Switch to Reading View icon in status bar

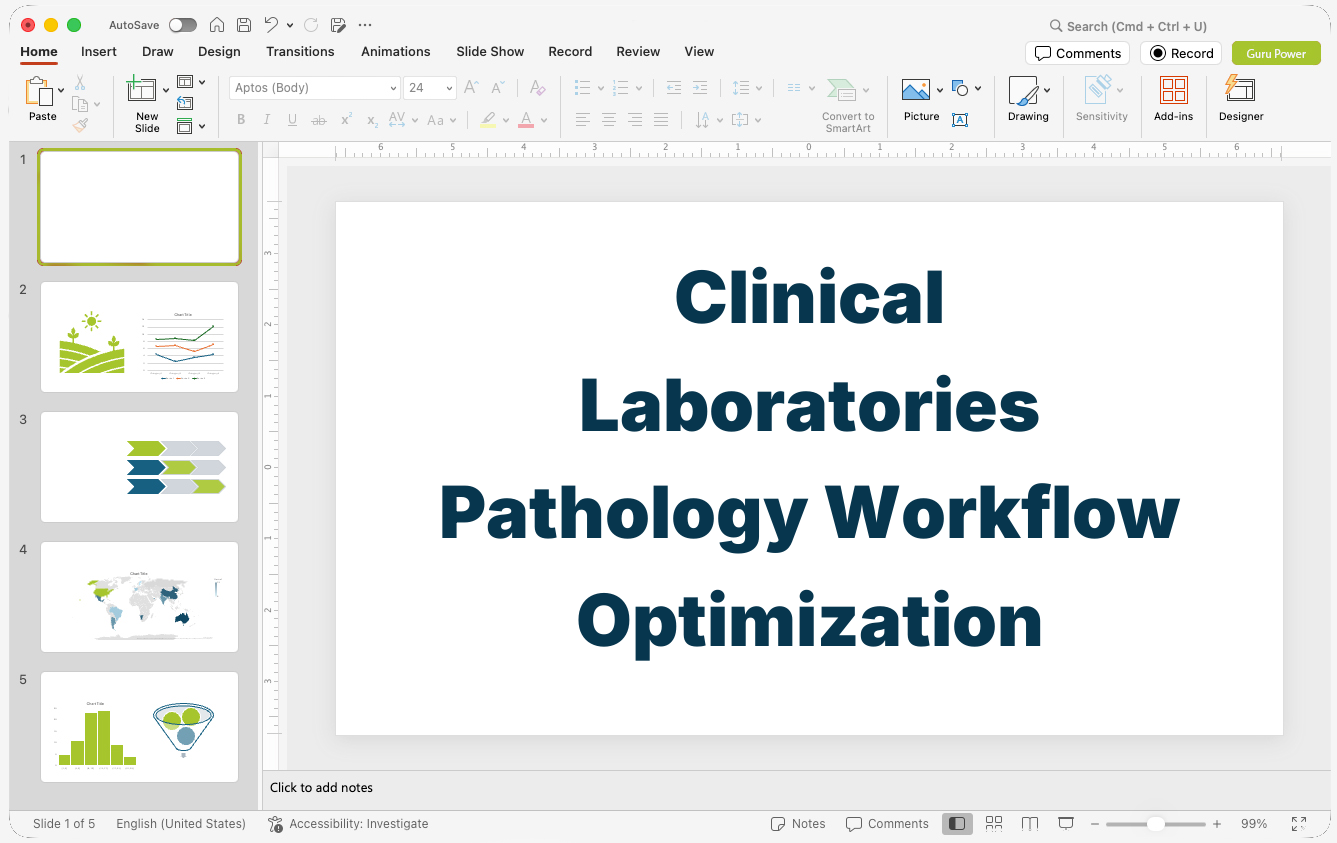(1030, 824)
